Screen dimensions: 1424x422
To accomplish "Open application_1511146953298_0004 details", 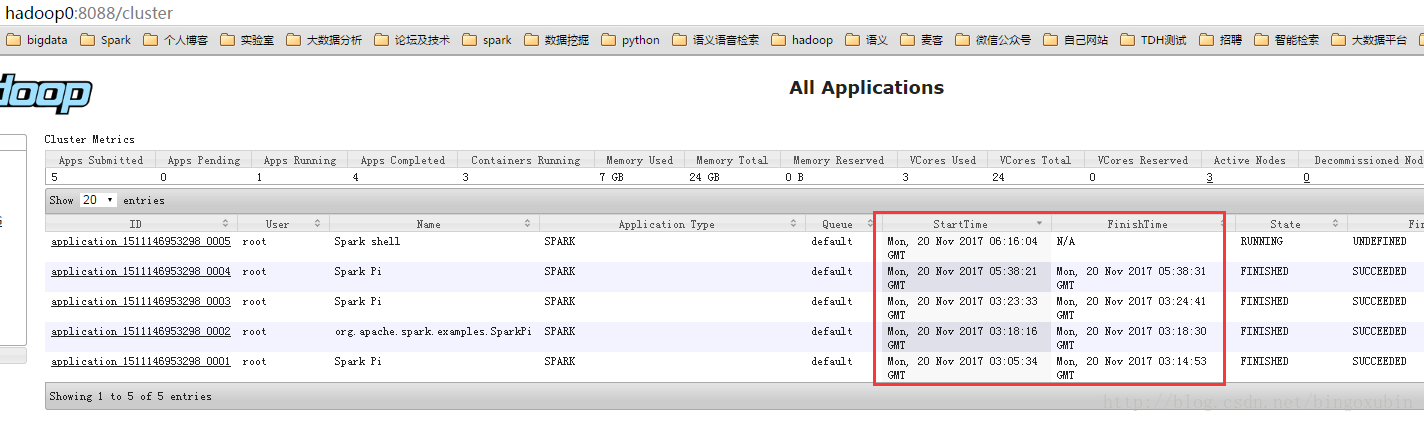I will point(140,271).
